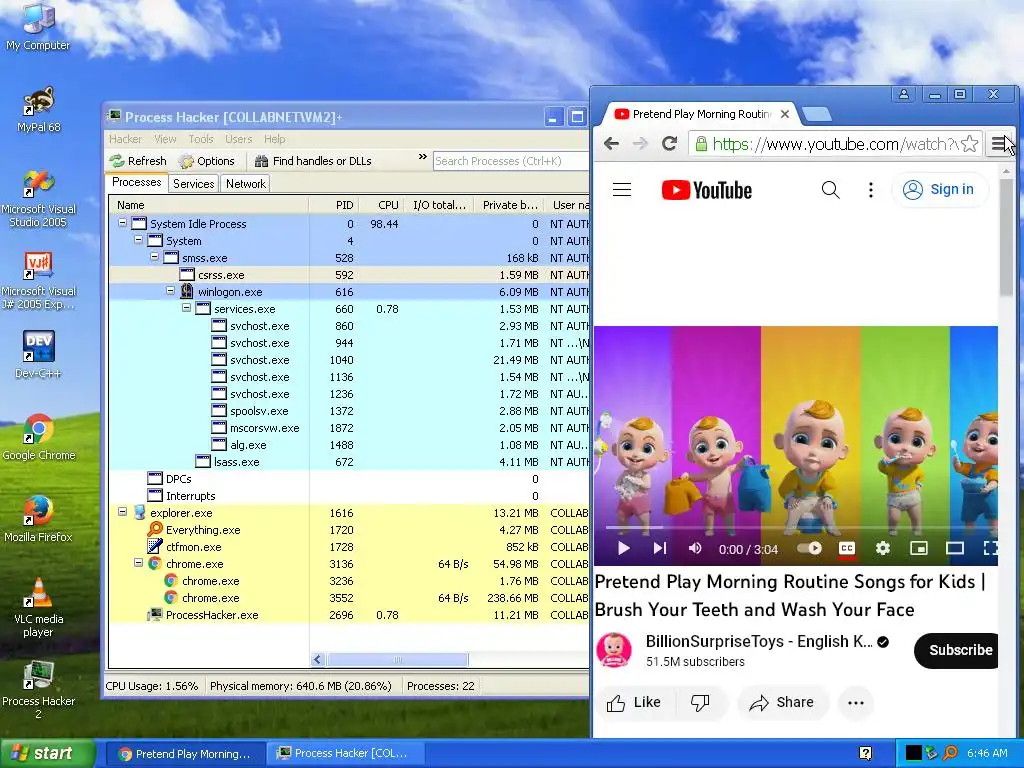Select ProcessHacker.exe process row
This screenshot has height=768, width=1024.
coord(349,615)
